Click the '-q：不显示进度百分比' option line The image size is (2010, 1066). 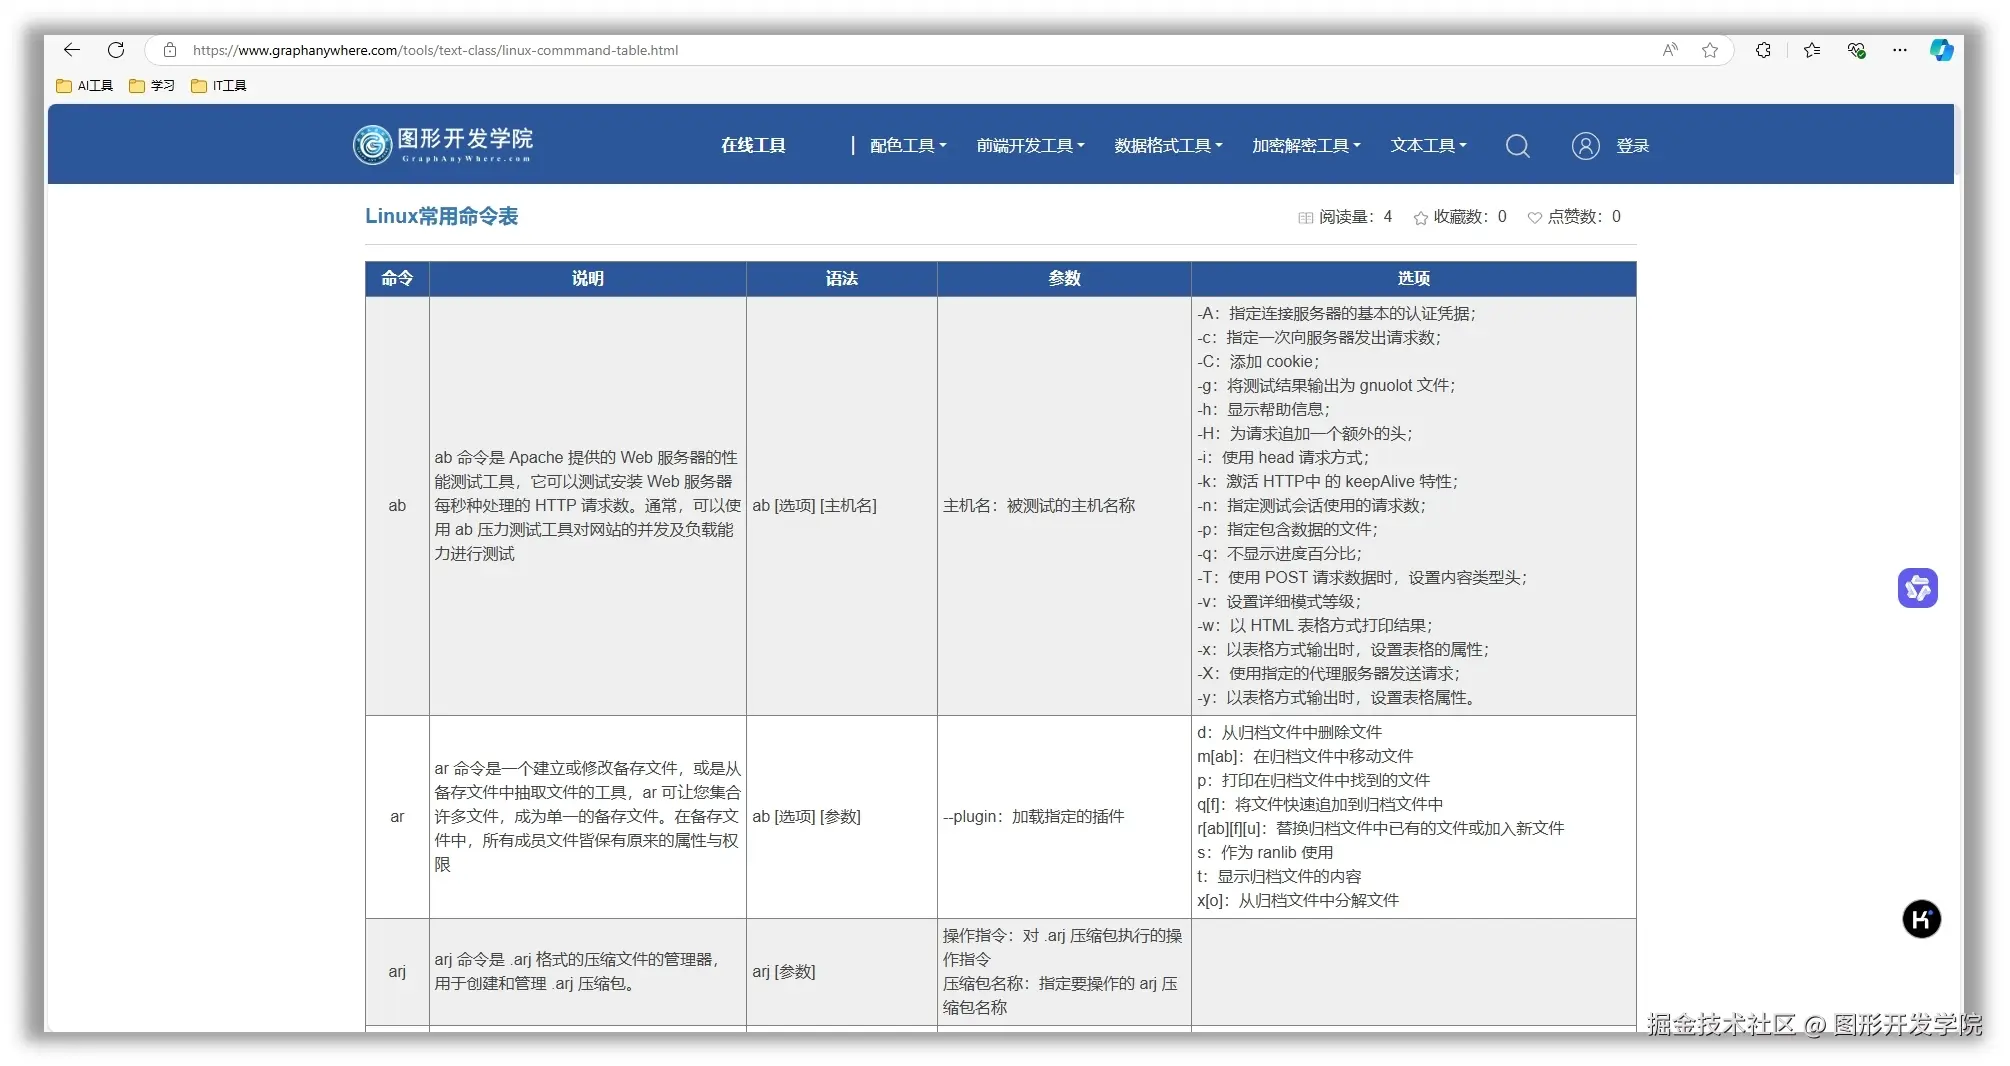[x=1279, y=554]
